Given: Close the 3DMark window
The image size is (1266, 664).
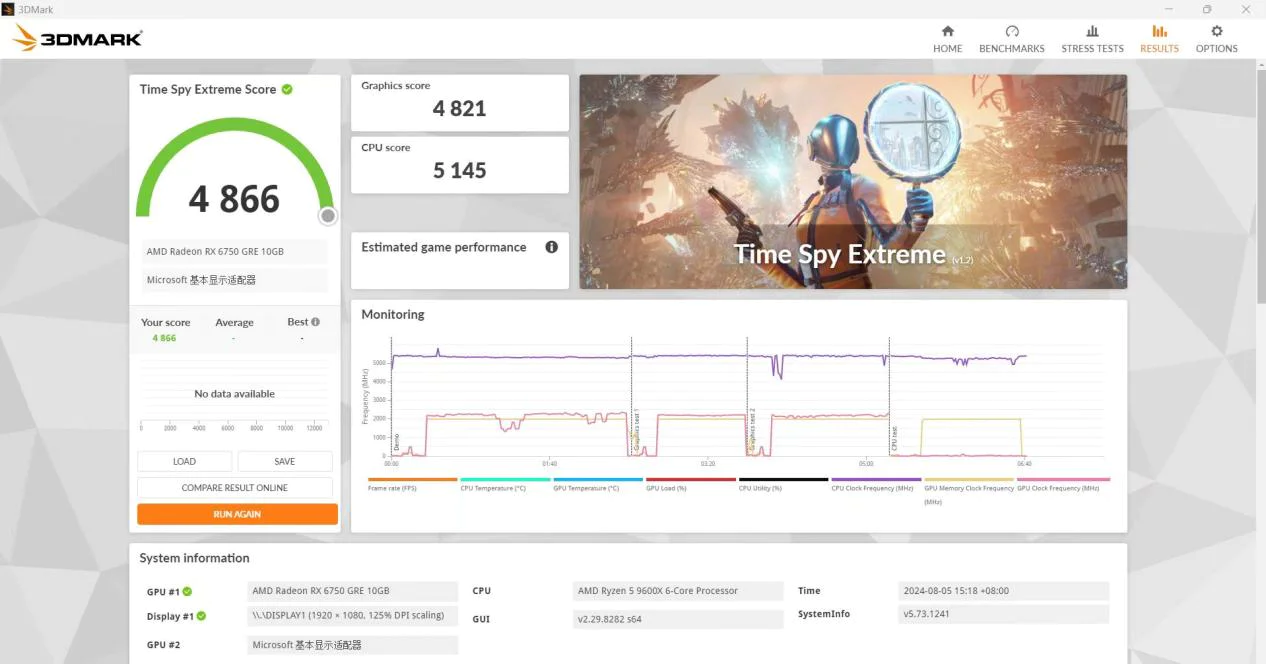Looking at the screenshot, I should (1246, 9).
